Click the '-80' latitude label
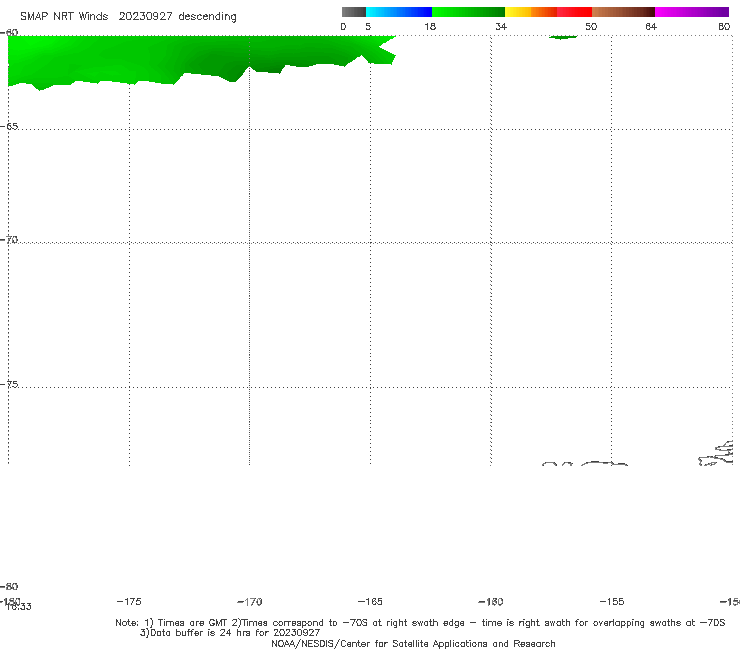This screenshot has width=740, height=650. (x=9, y=587)
